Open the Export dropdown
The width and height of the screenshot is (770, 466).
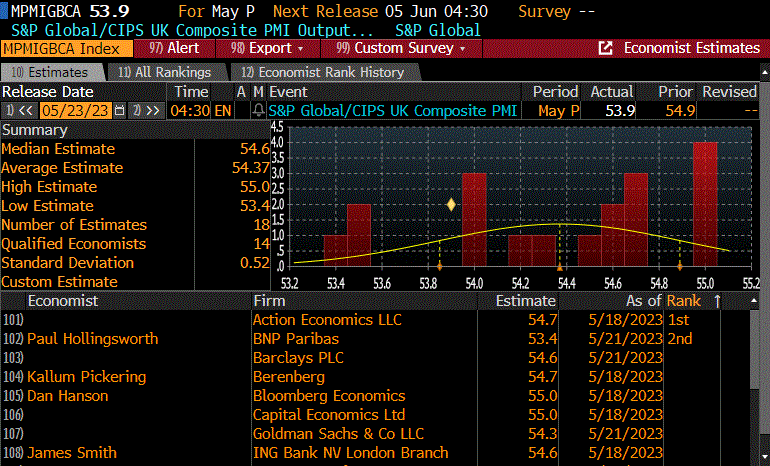pyautogui.click(x=267, y=48)
